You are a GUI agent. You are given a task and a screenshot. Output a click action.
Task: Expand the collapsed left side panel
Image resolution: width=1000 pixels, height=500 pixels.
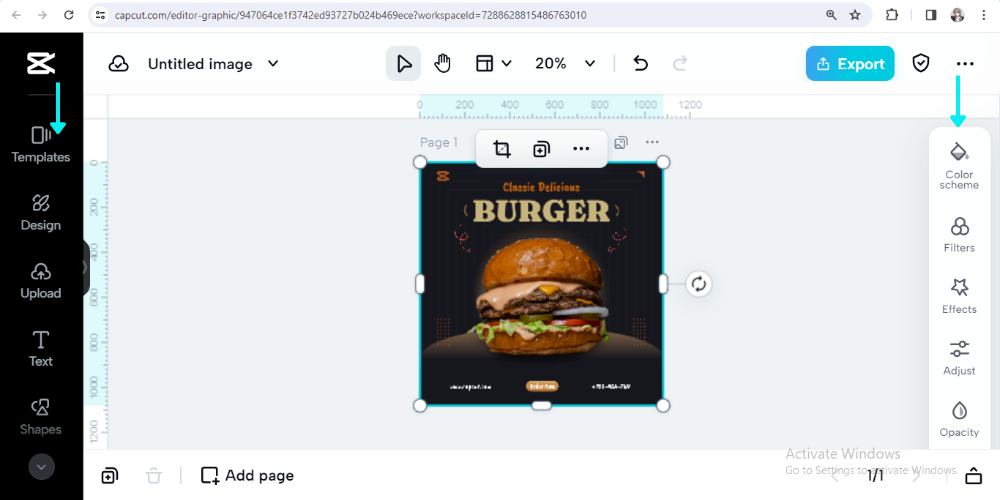pos(85,268)
